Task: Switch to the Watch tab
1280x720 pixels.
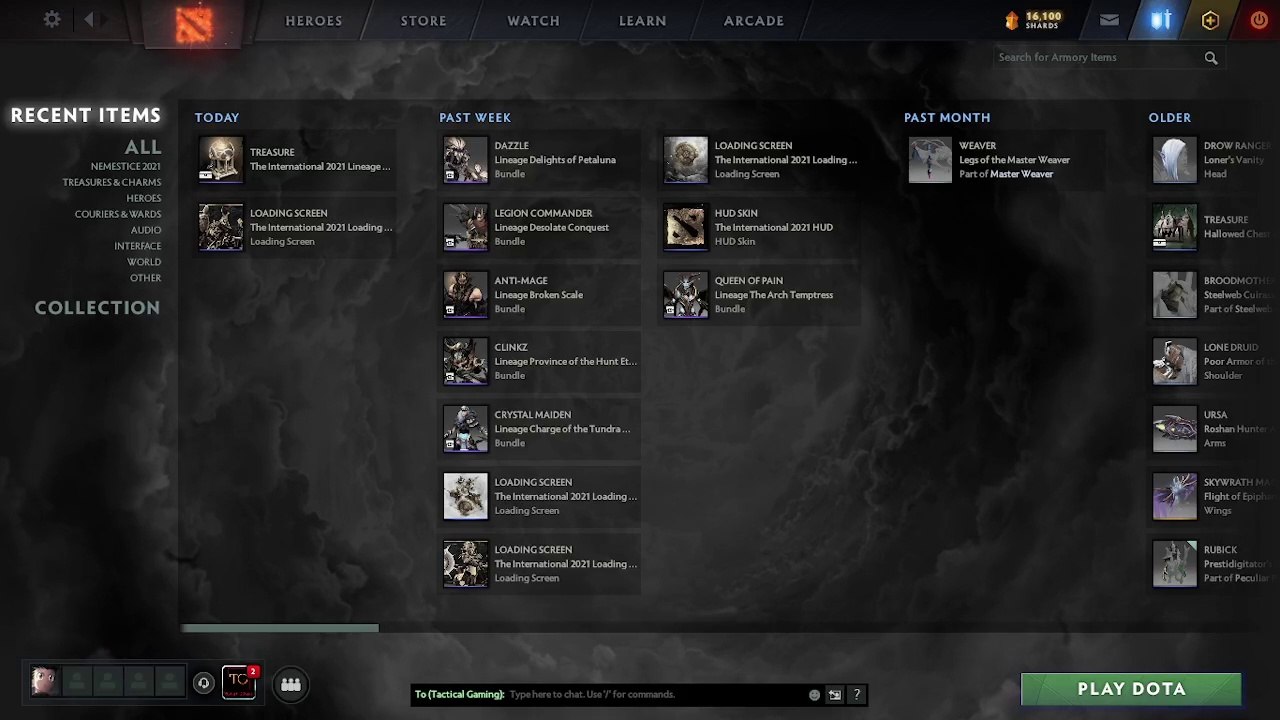Action: [533, 21]
